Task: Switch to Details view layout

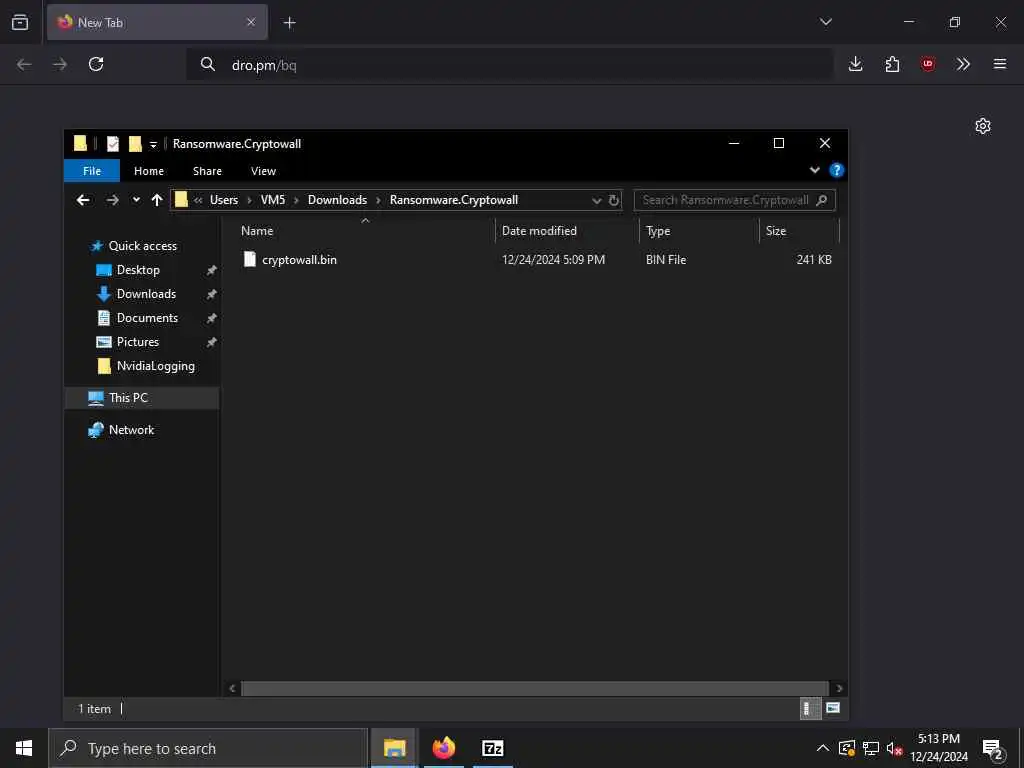Action: coord(810,709)
